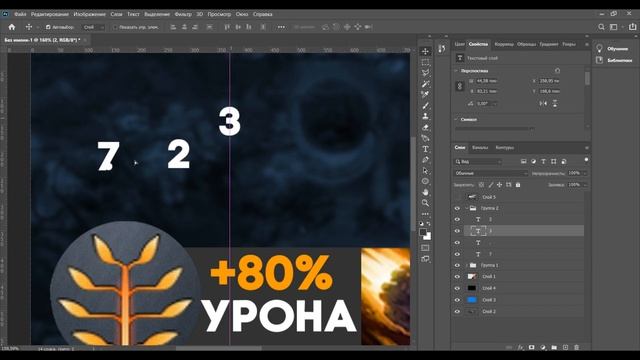Hide the Слой 2 layer
Image resolution: width=640 pixels, height=360 pixels.
(x=457, y=311)
